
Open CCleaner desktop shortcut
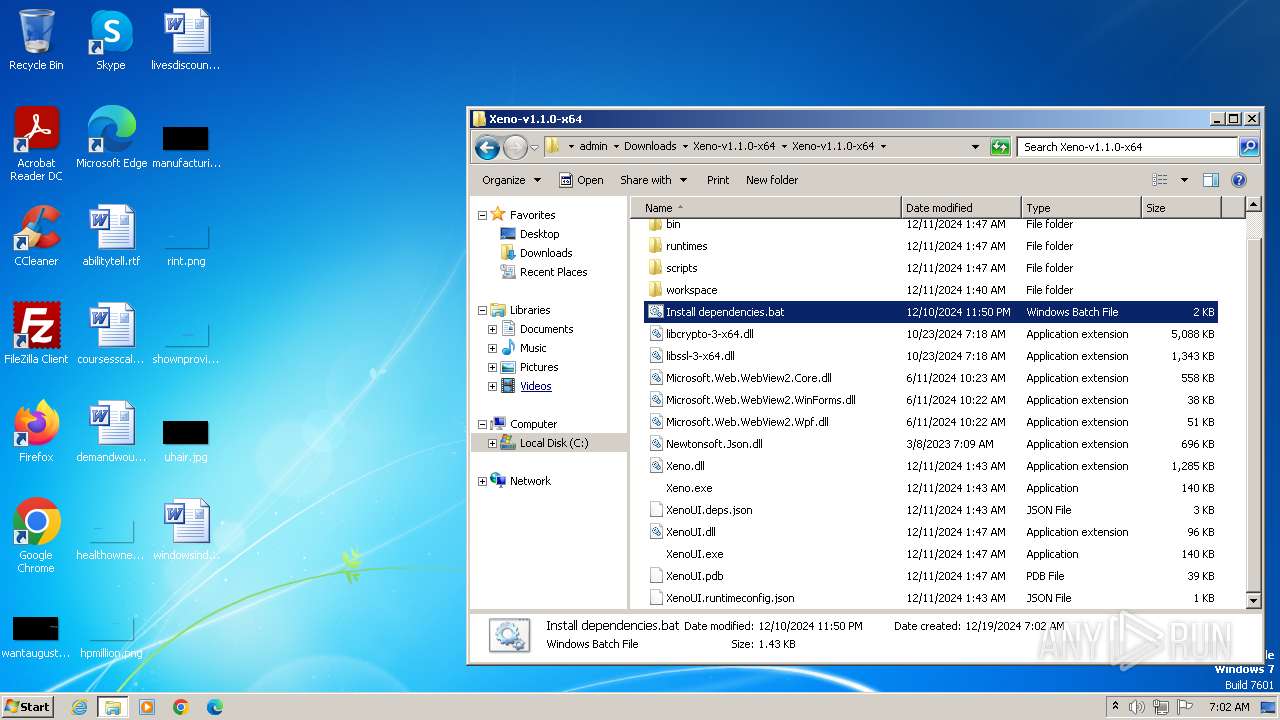tap(36, 236)
